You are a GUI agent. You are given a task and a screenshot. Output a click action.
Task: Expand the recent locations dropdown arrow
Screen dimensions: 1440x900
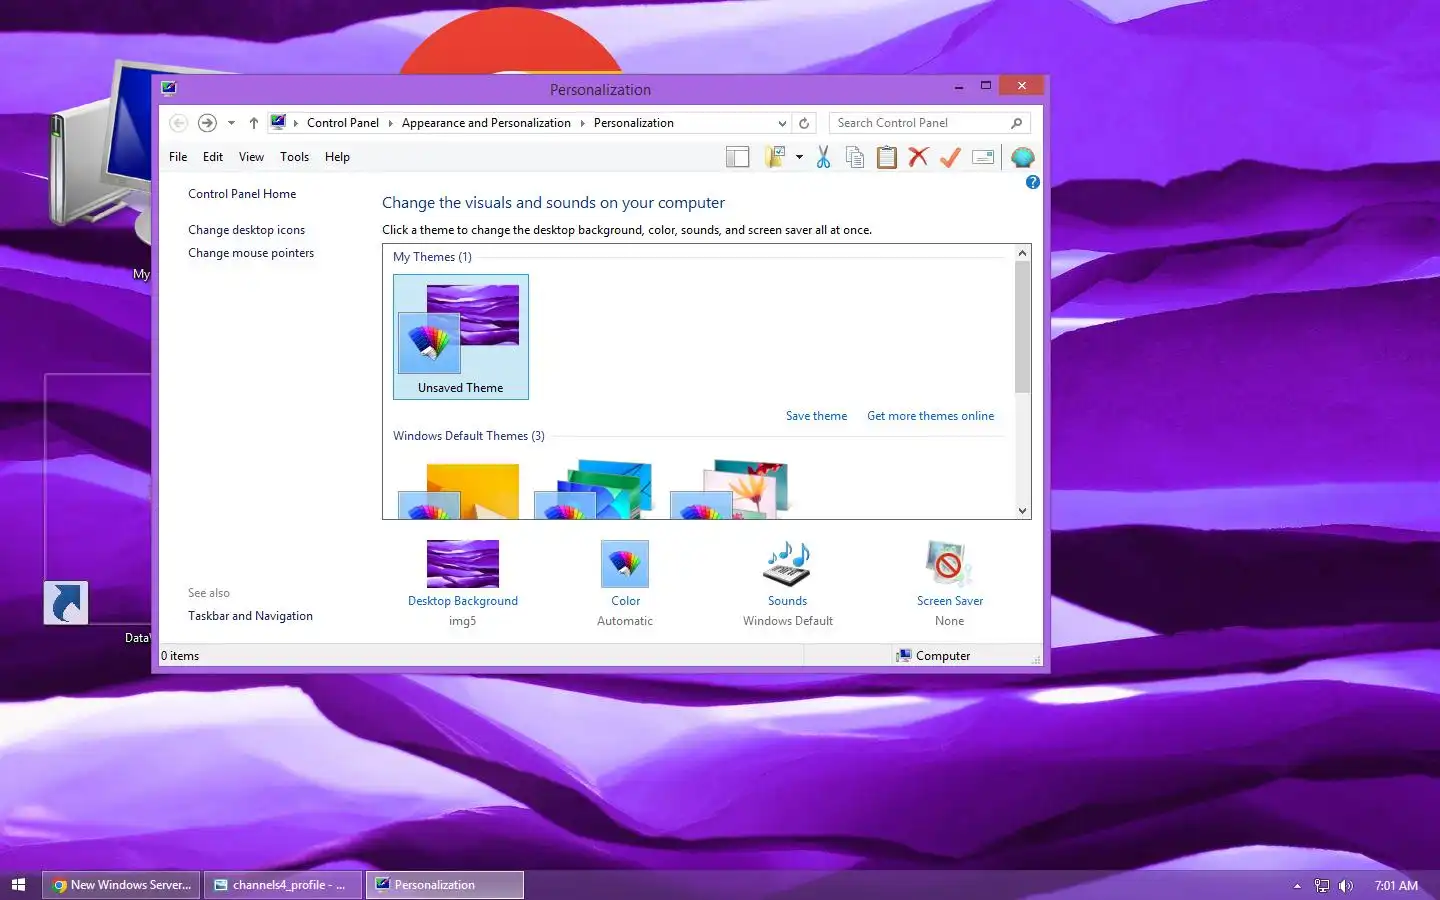[x=231, y=123]
